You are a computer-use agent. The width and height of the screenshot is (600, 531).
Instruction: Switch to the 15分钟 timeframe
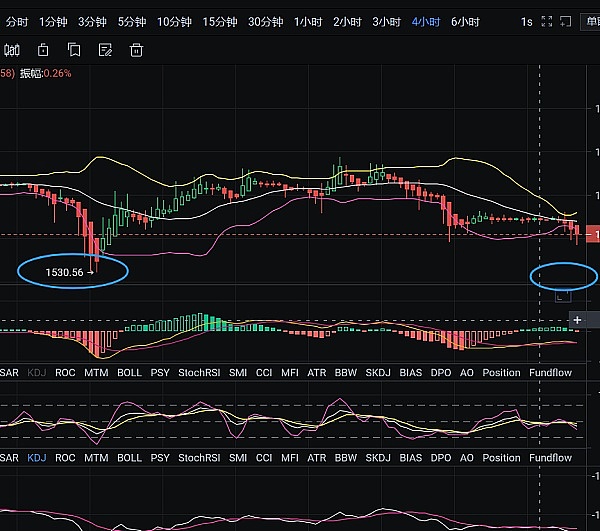tap(219, 21)
